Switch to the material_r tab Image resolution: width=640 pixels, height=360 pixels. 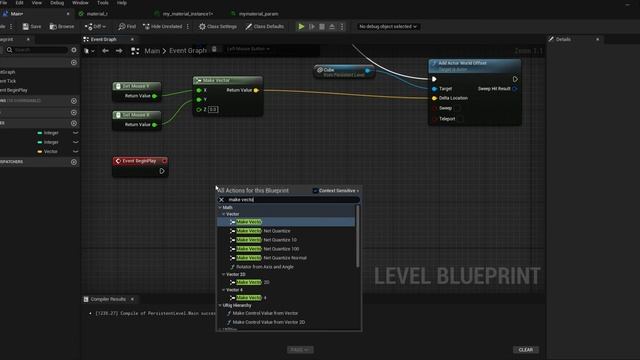[x=97, y=14]
